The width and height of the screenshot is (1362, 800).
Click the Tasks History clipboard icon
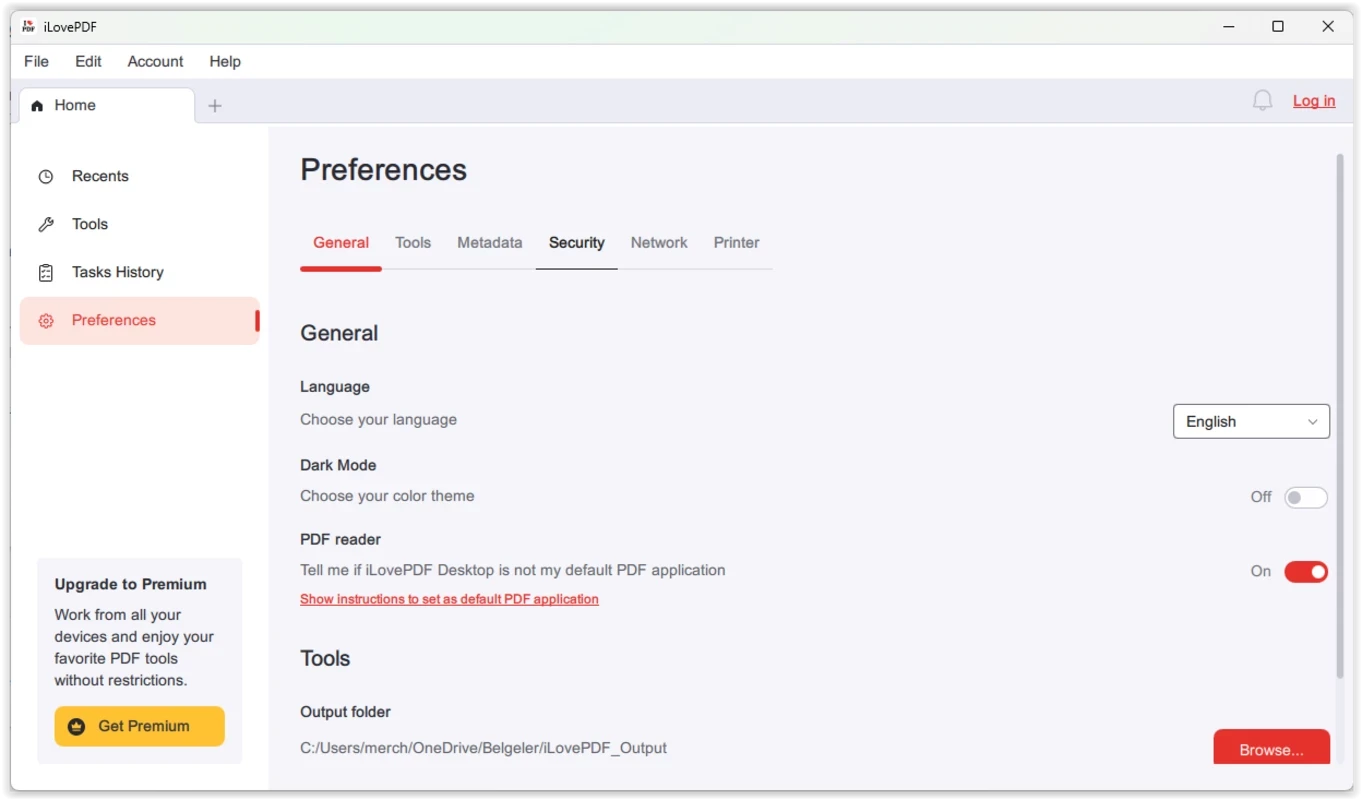46,273
